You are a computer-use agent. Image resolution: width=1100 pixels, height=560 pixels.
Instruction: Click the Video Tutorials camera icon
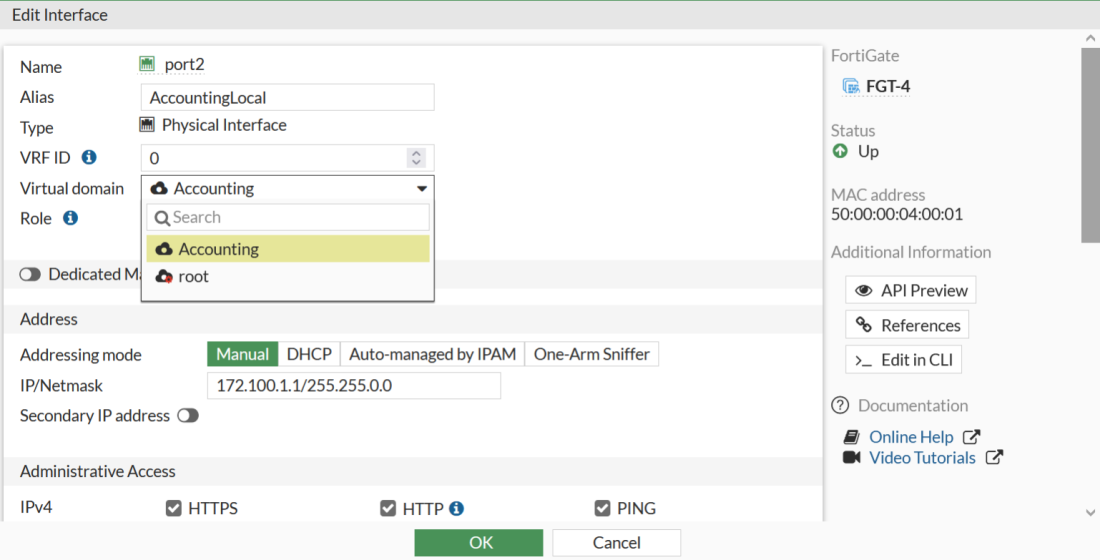pos(851,458)
